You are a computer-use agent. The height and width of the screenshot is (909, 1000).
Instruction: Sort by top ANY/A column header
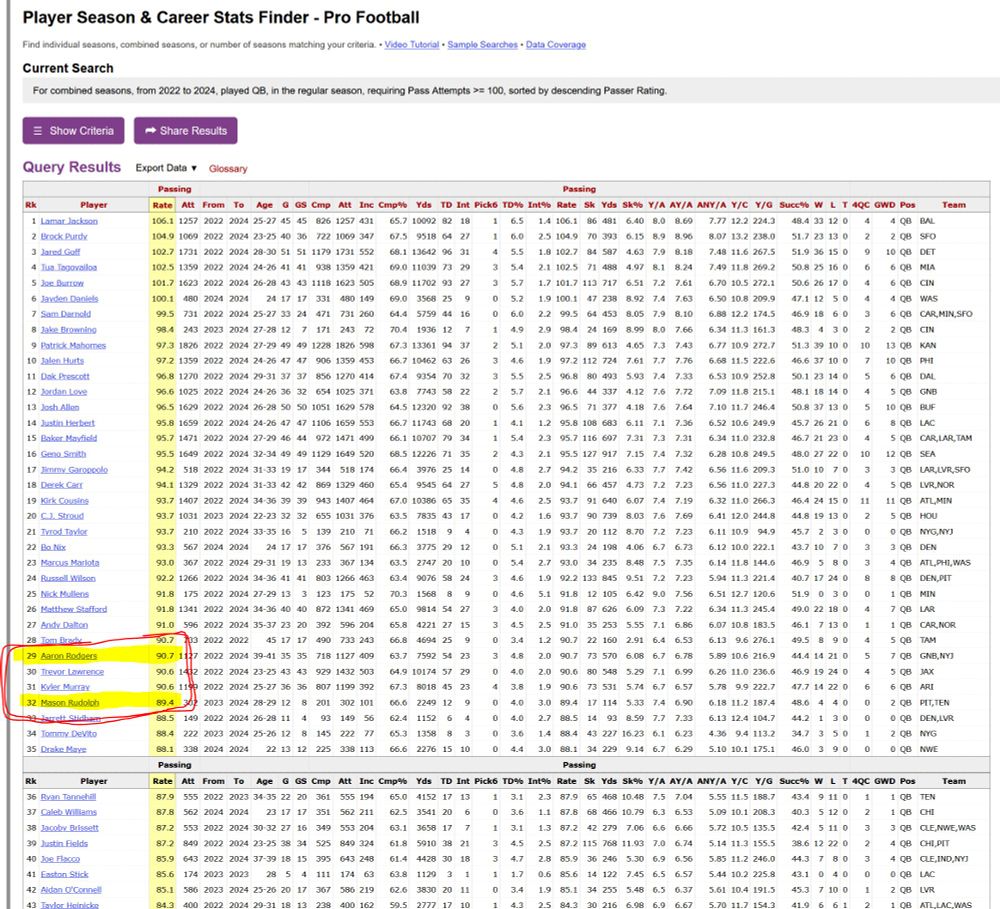coord(711,205)
